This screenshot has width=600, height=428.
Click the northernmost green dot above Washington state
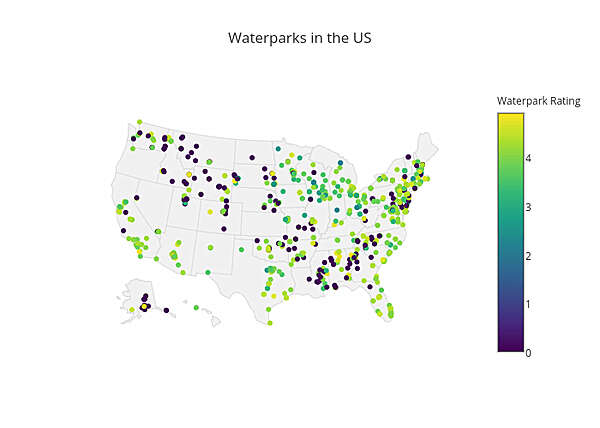tap(139, 122)
